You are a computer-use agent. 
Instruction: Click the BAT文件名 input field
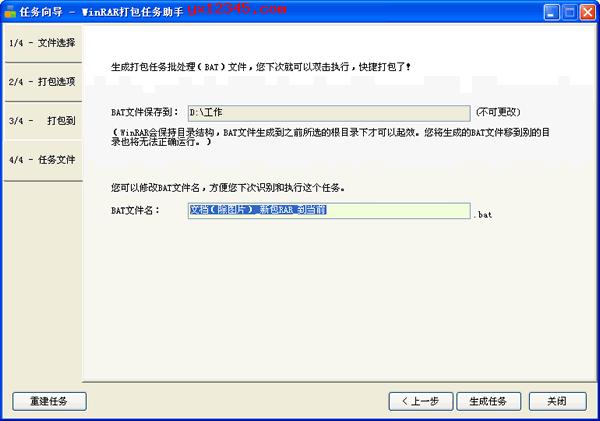[x=329, y=210]
